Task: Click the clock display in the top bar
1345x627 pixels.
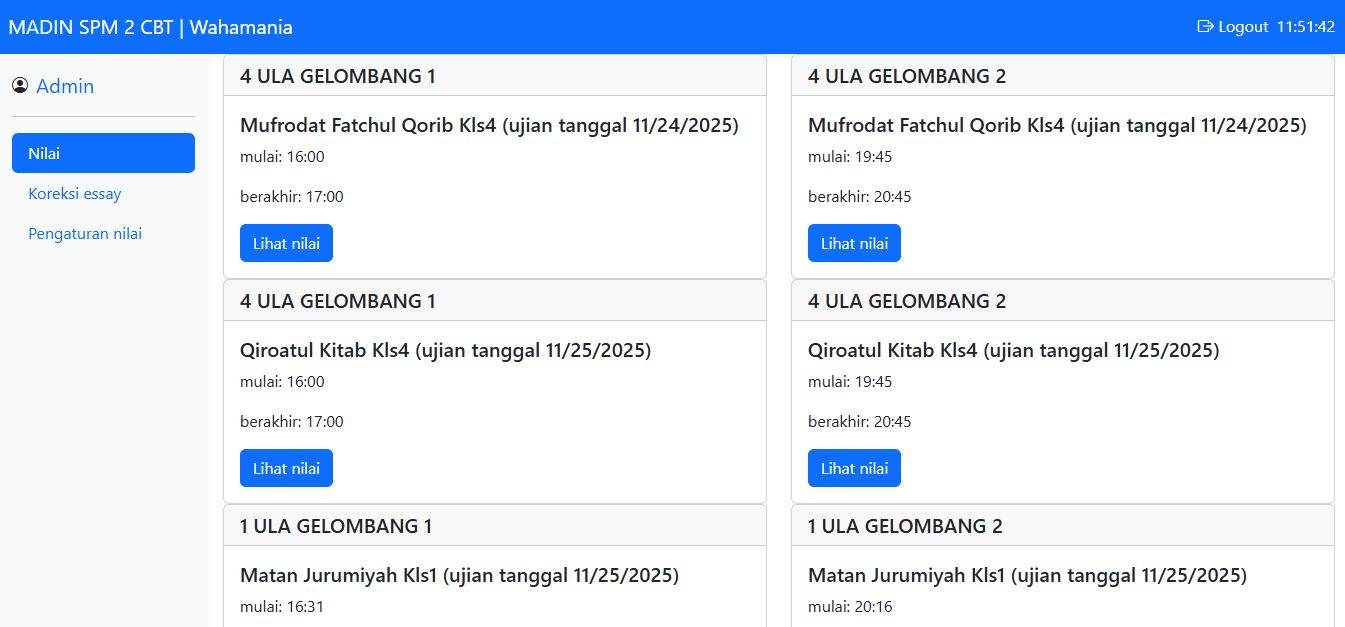Action: (1306, 27)
